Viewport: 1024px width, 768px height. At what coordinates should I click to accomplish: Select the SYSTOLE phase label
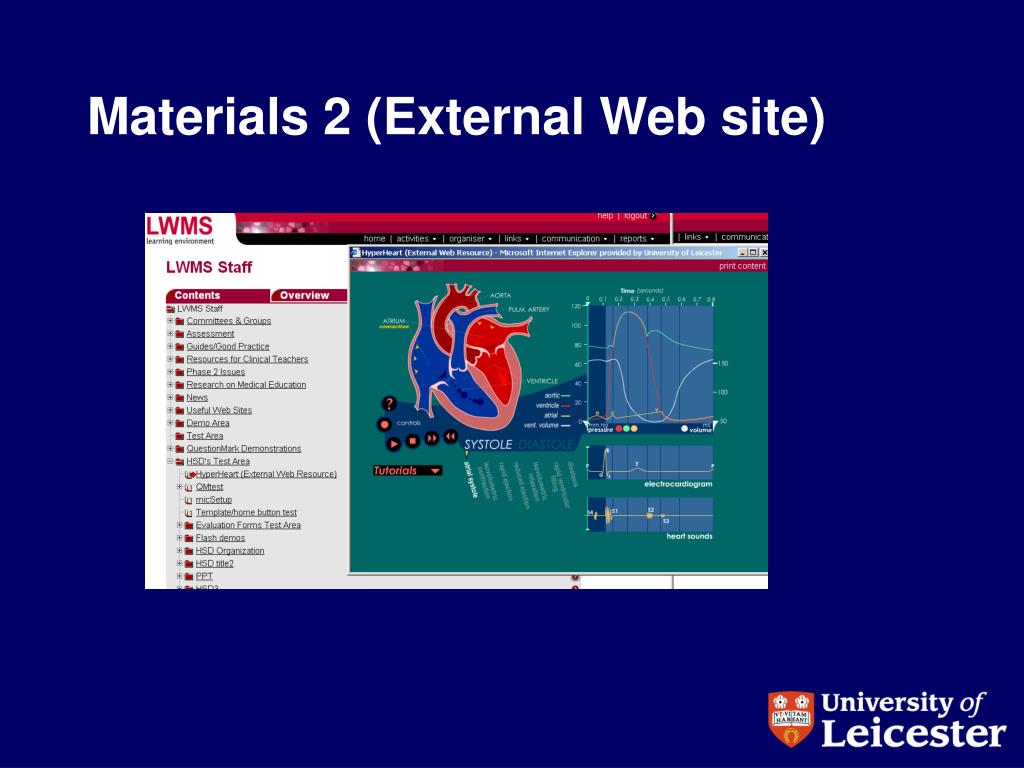coord(488,445)
